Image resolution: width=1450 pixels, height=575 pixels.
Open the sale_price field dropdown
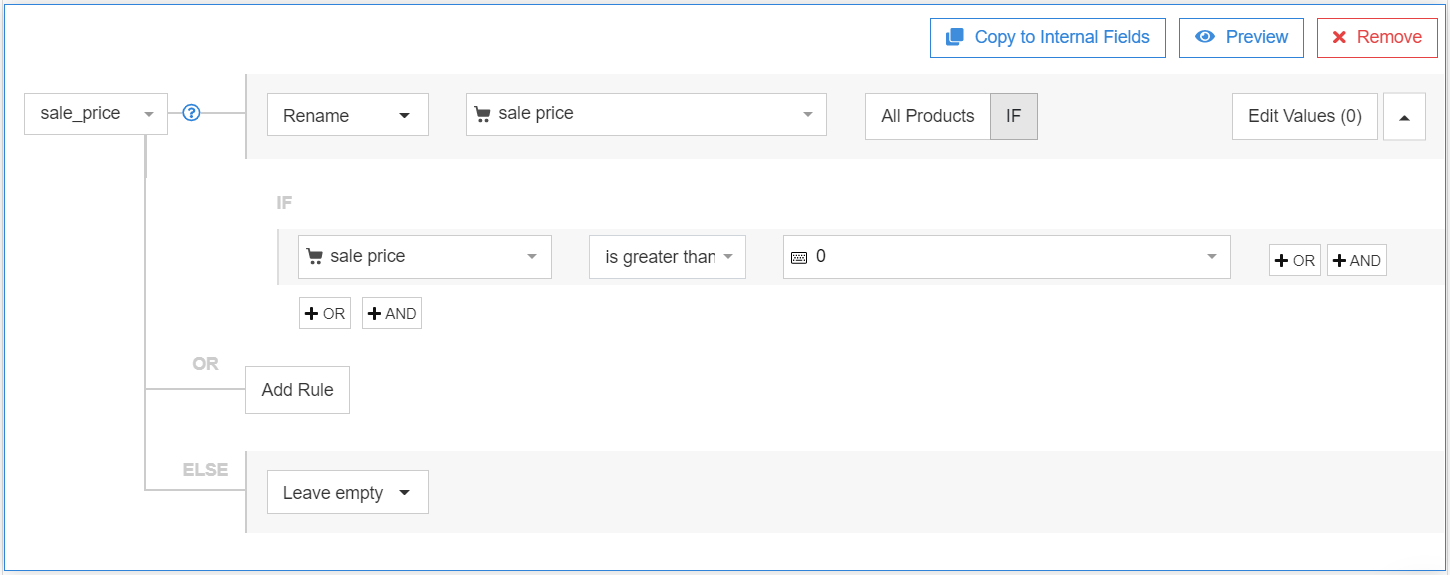point(96,114)
